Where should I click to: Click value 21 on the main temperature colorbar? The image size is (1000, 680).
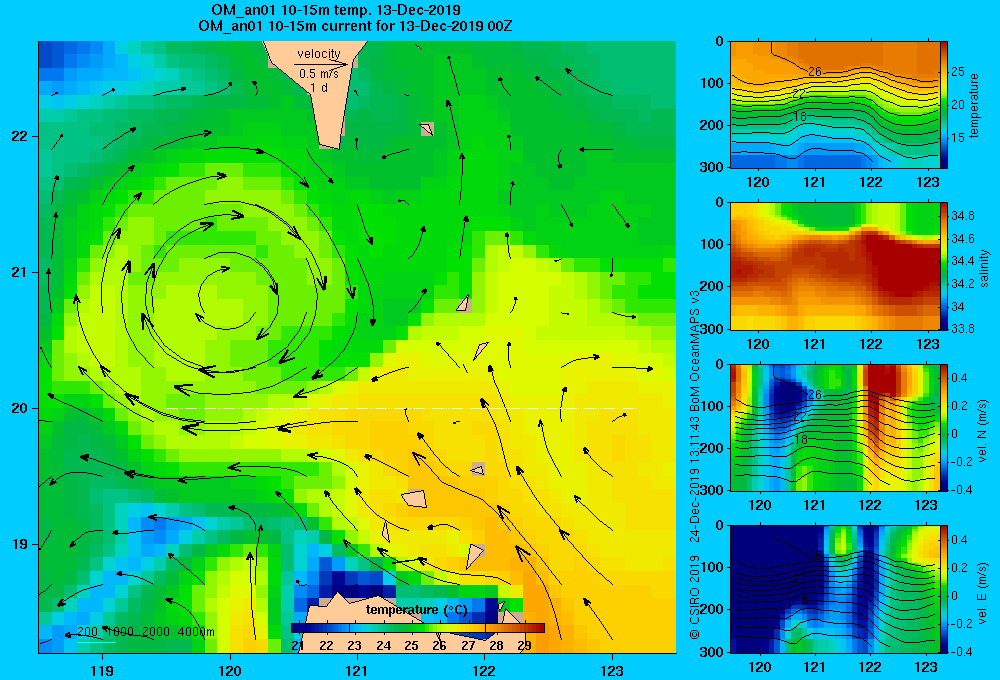tap(298, 646)
